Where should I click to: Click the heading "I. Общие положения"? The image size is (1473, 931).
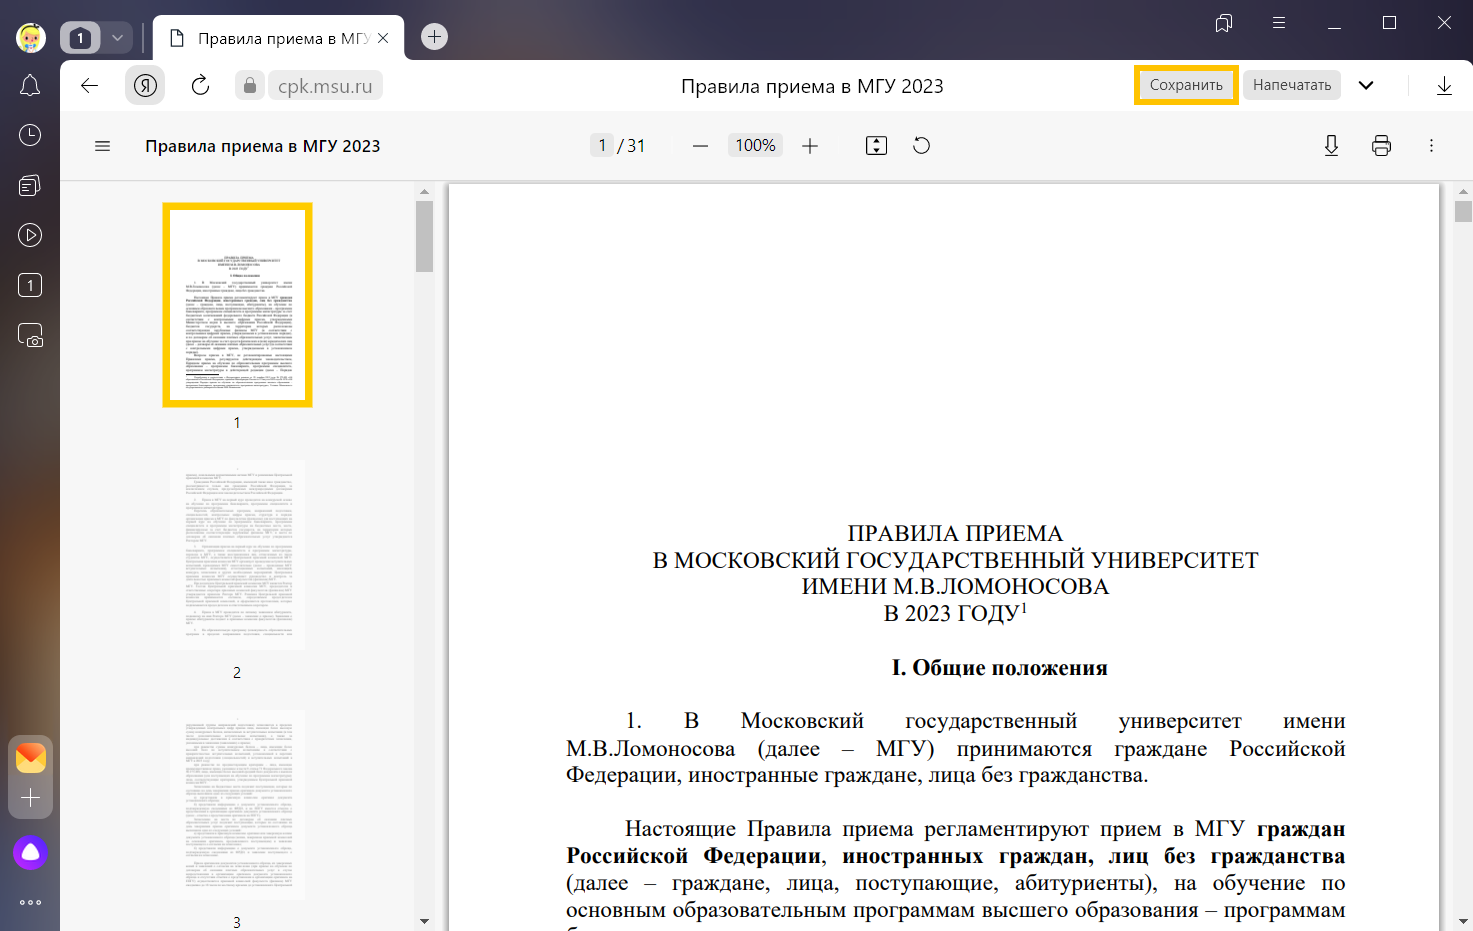click(1000, 668)
